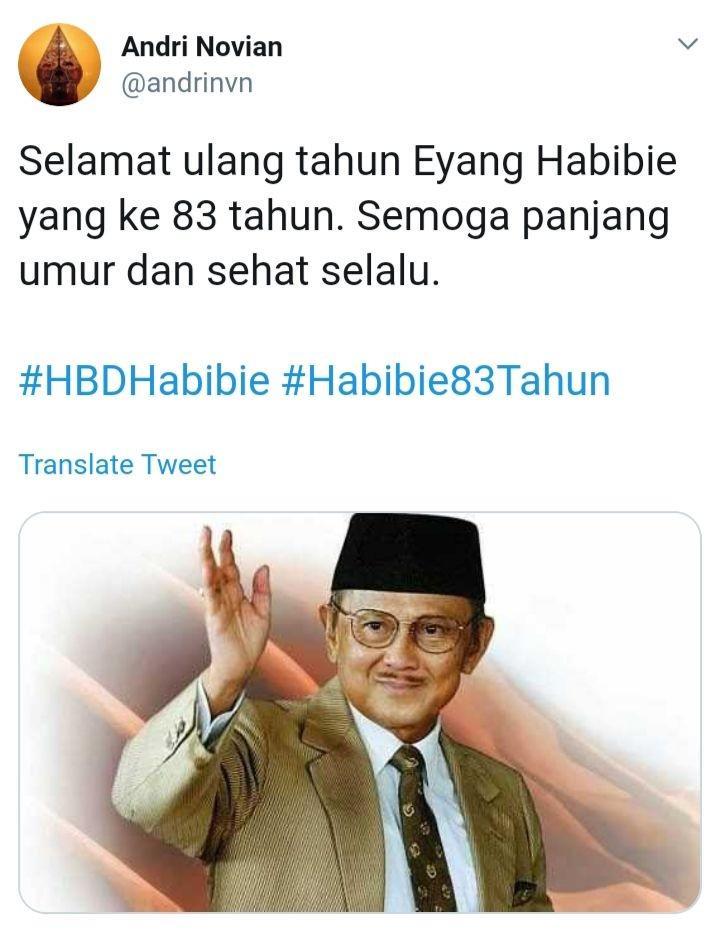This screenshot has width=720, height=941.
Task: Browse posts tagged Habibie83Tahun
Action: (446, 380)
